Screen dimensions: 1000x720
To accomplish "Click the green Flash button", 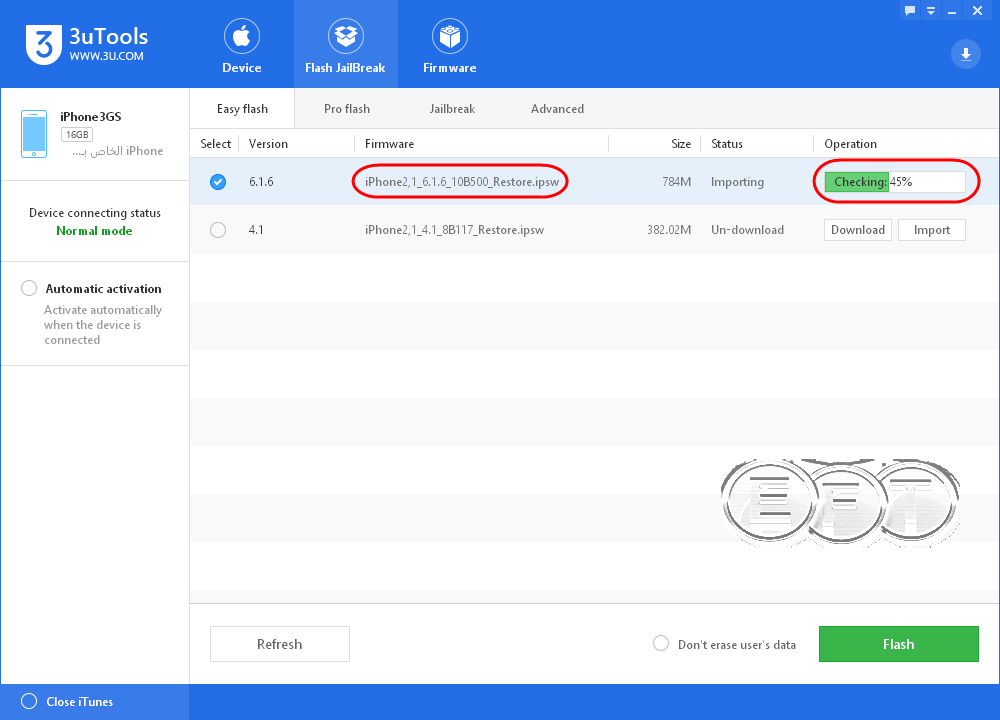I will (899, 644).
